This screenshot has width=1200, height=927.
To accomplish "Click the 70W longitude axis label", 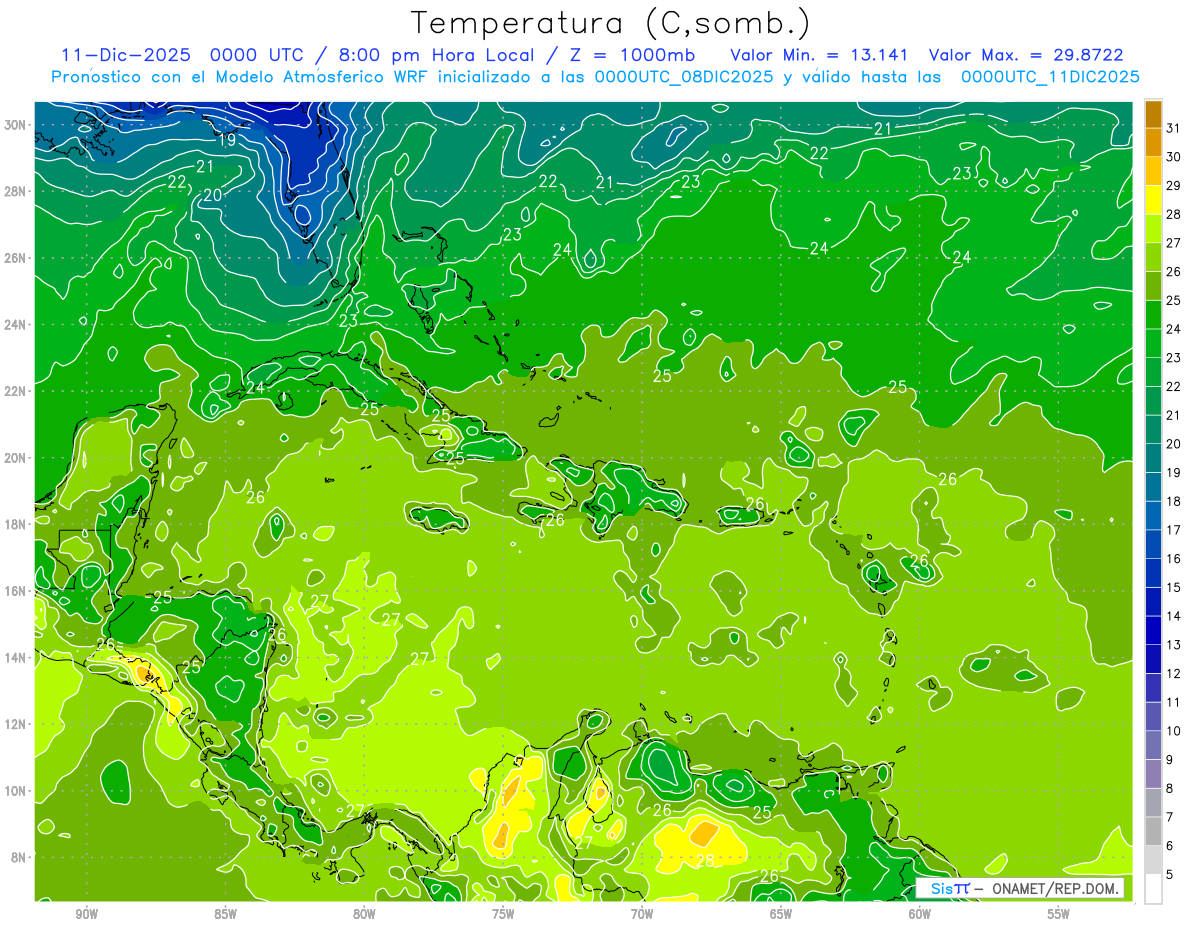I will pyautogui.click(x=642, y=914).
